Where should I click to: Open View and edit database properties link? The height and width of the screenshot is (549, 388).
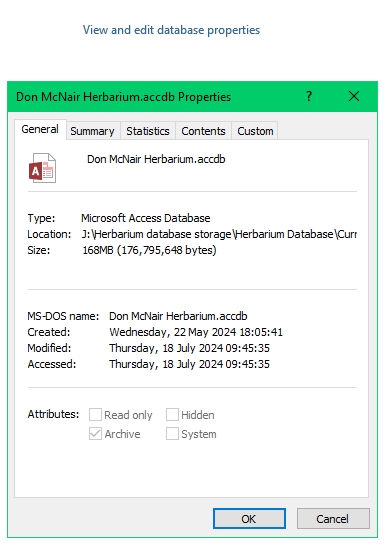point(171,30)
